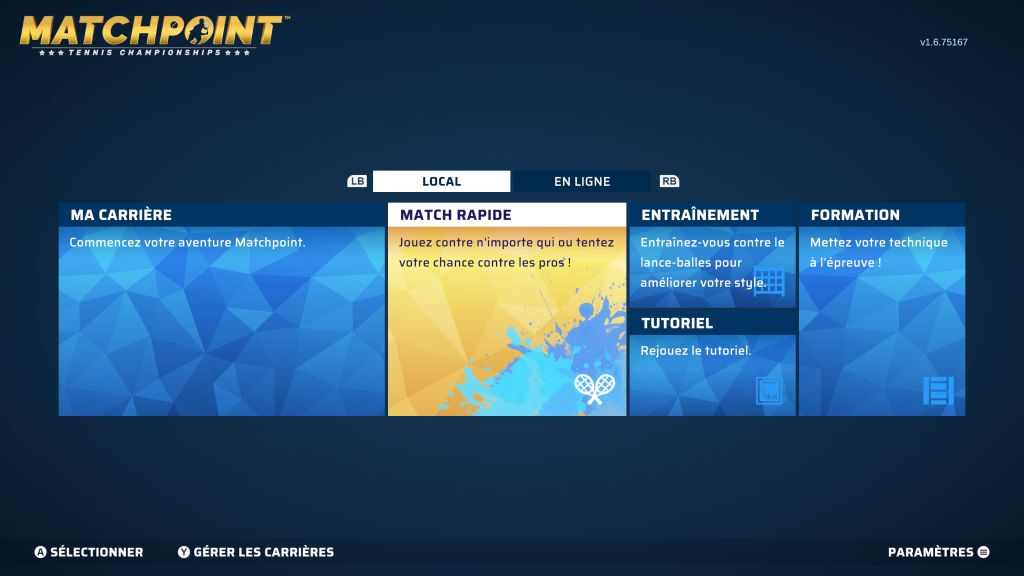This screenshot has height=576, width=1024.
Task: Click the Matchpoint Tennis Championships logo
Action: tap(154, 36)
